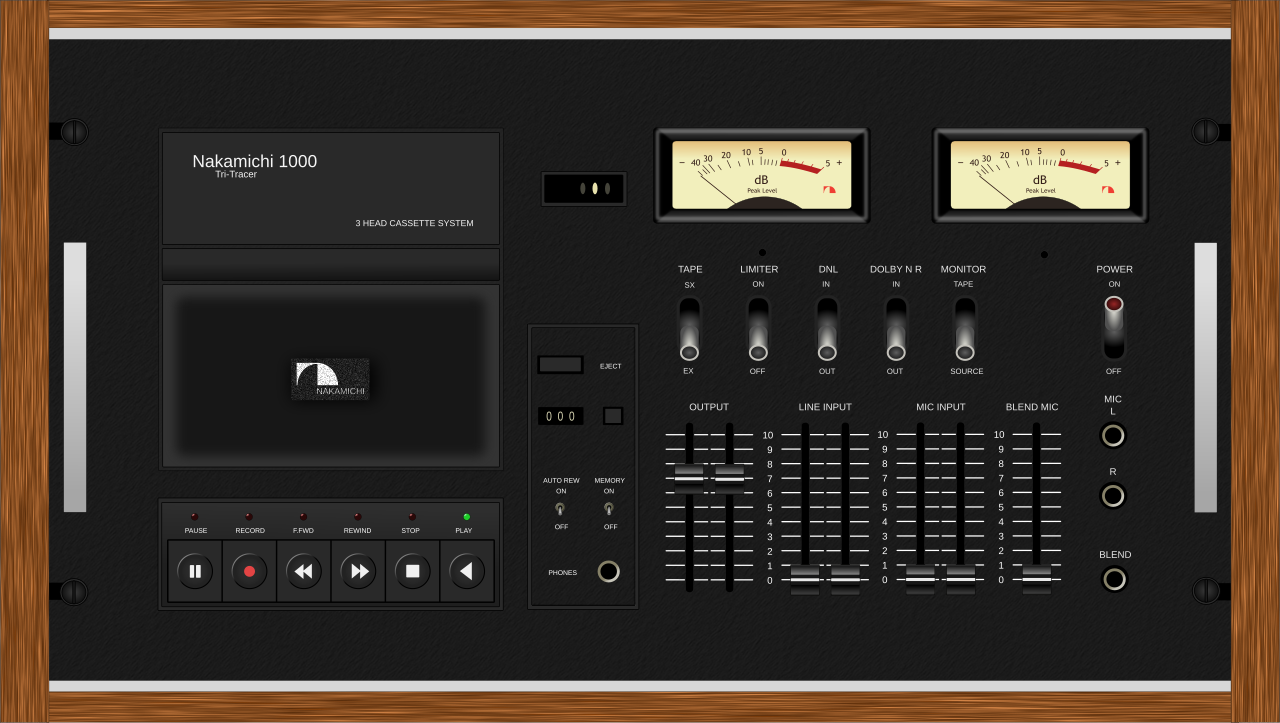
Task: Click the STOP indicator LED
Action: [x=412, y=517]
